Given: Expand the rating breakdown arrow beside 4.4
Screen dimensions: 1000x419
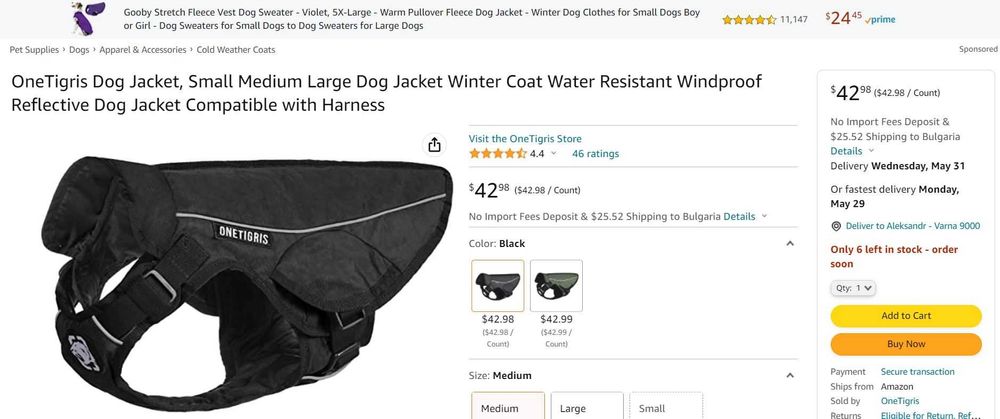Looking at the screenshot, I should (553, 154).
